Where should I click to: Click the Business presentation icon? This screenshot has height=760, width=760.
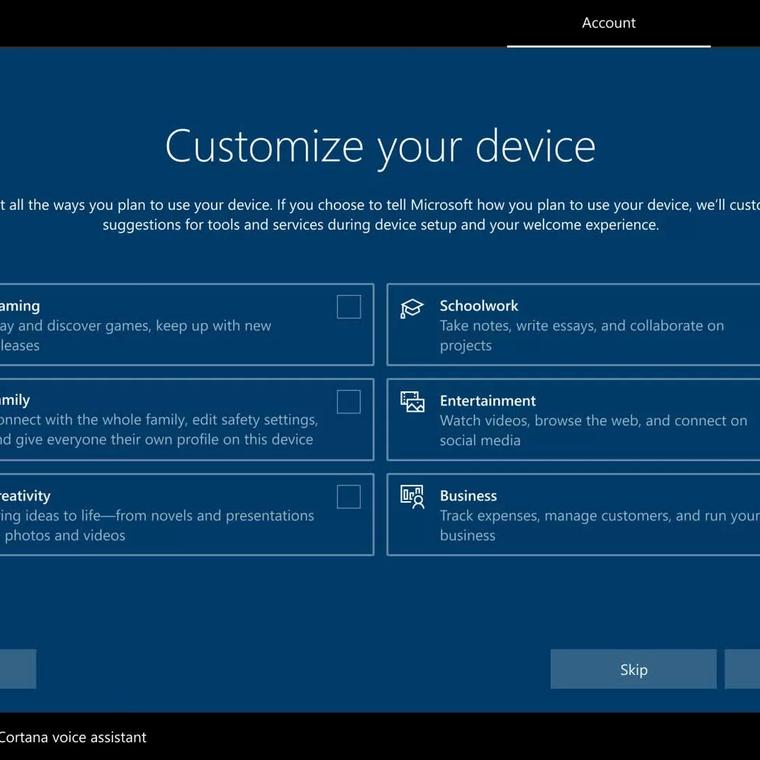412,497
